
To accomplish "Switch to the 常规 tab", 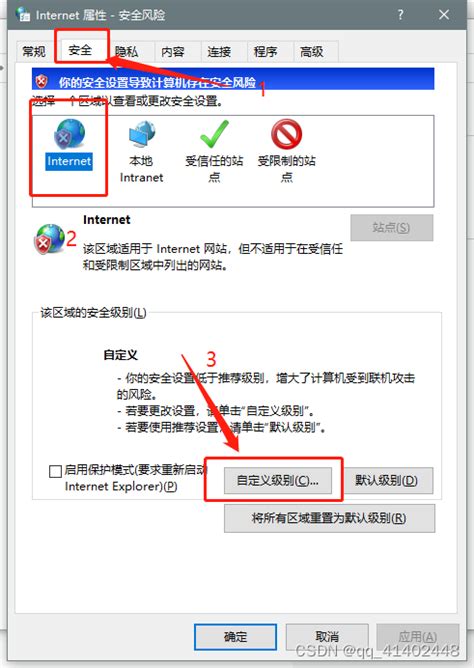I will click(x=34, y=52).
